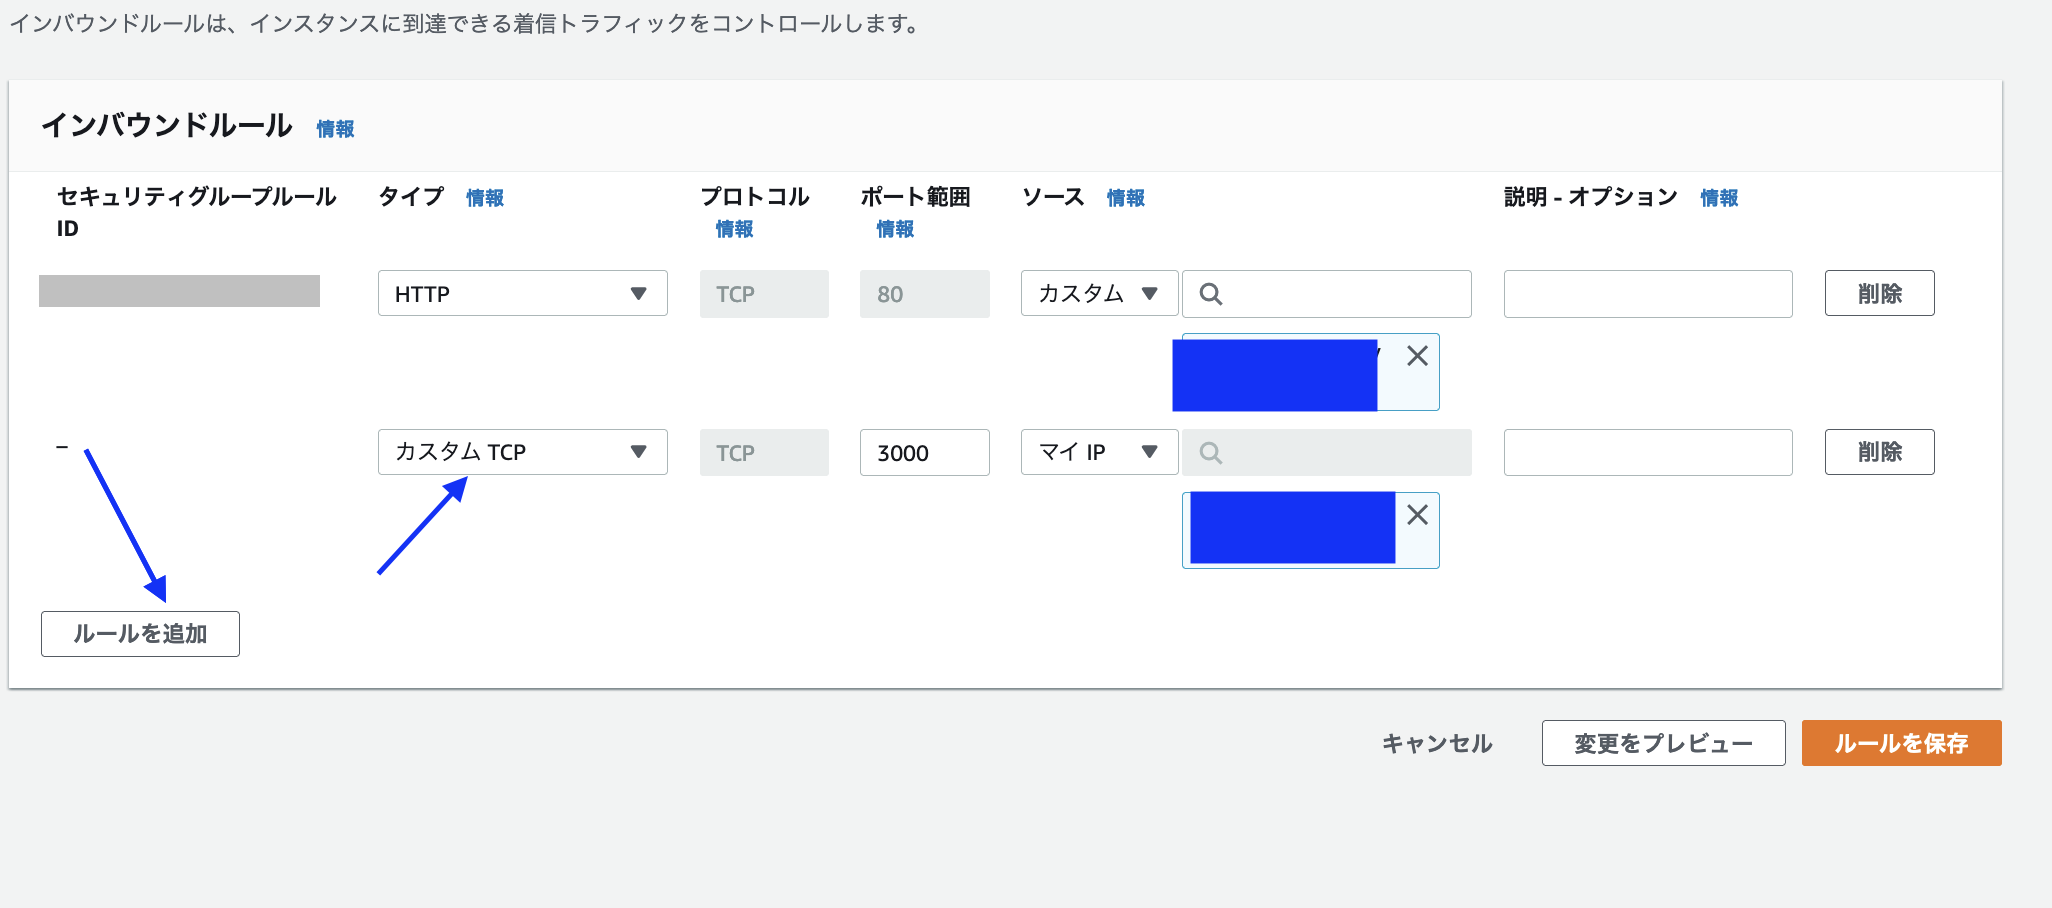Click ルールを追加 button to add rule

(140, 634)
